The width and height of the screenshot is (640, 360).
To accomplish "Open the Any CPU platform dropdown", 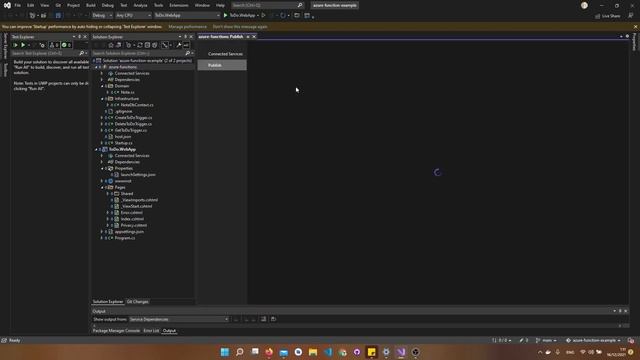I will [133, 15].
